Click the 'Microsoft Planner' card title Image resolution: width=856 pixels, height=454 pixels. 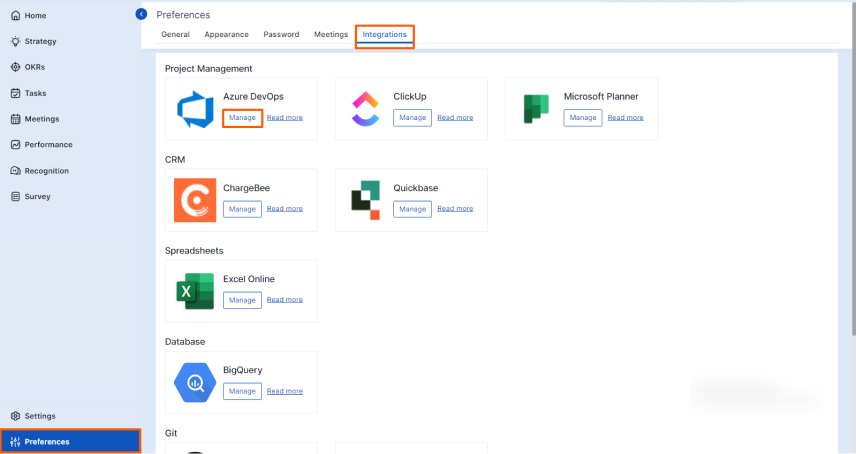(x=601, y=97)
